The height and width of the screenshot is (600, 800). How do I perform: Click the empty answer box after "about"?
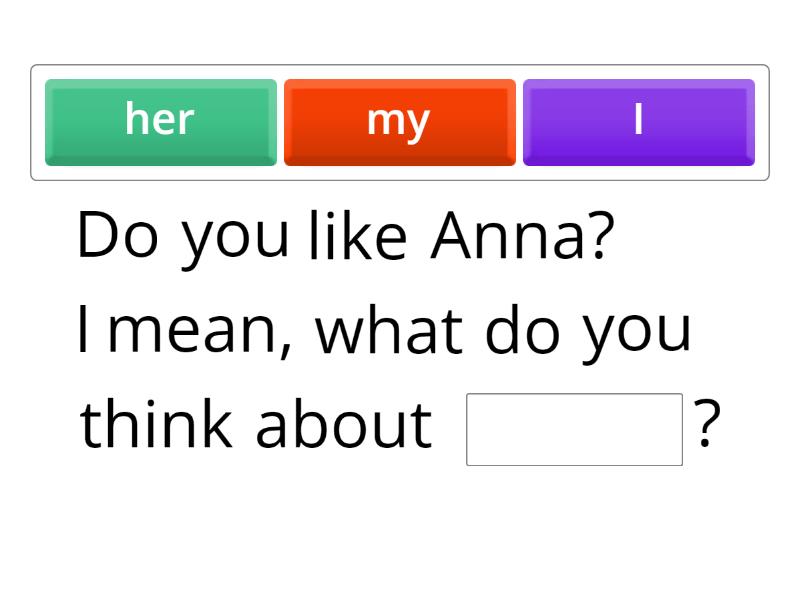pos(574,429)
